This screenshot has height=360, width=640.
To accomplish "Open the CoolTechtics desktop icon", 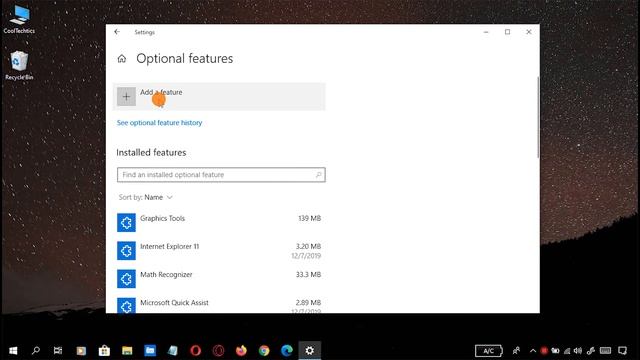I will (19, 19).
